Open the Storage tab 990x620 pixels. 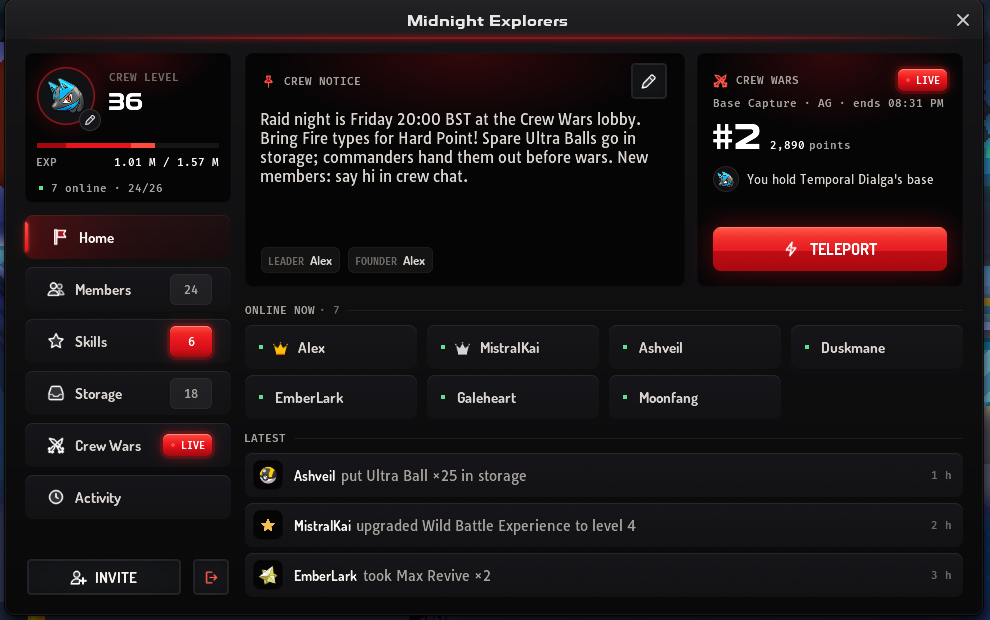pyautogui.click(x=128, y=393)
